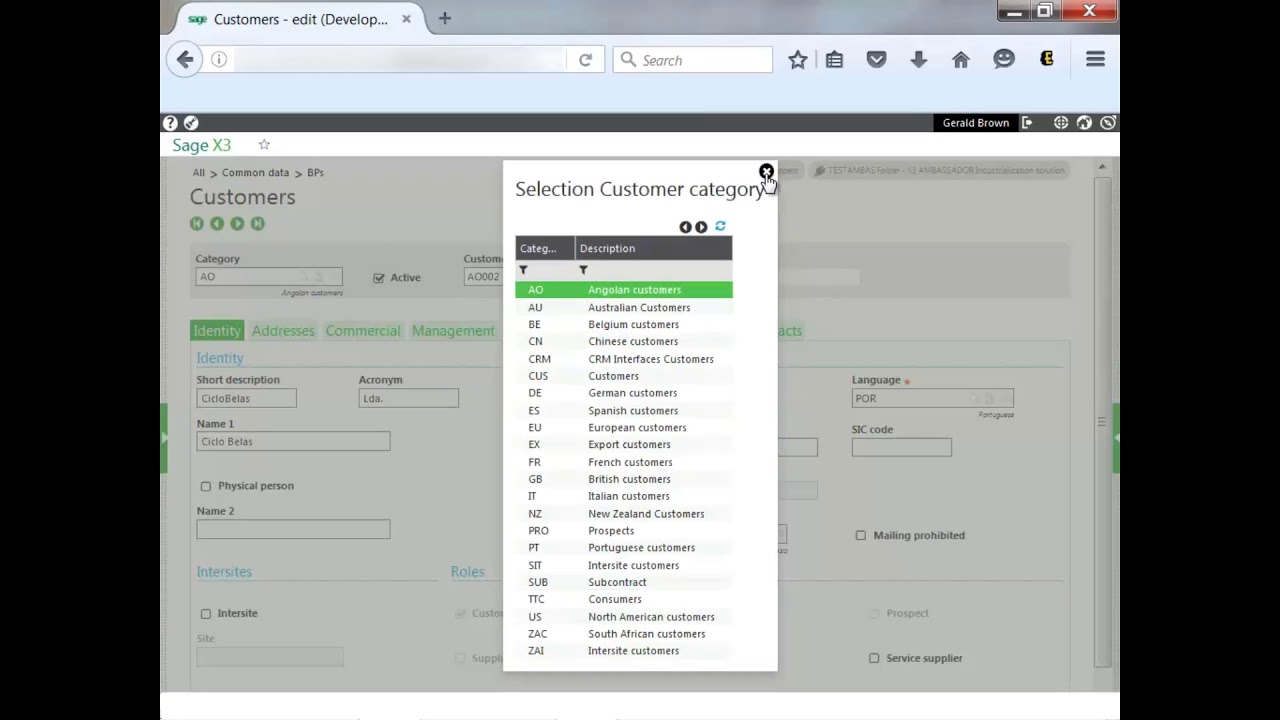This screenshot has width=1280, height=720.
Task: Click the Africa globe icon in black bar
Action: (x=1084, y=123)
